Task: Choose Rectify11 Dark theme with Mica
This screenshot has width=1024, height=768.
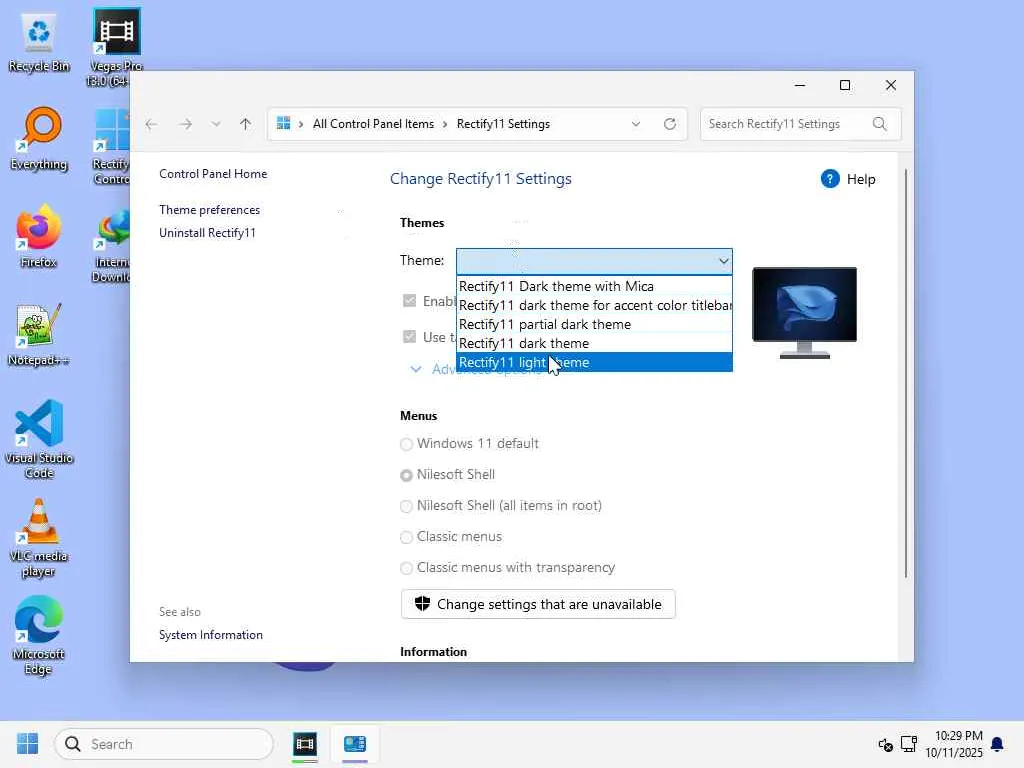Action: coord(594,286)
